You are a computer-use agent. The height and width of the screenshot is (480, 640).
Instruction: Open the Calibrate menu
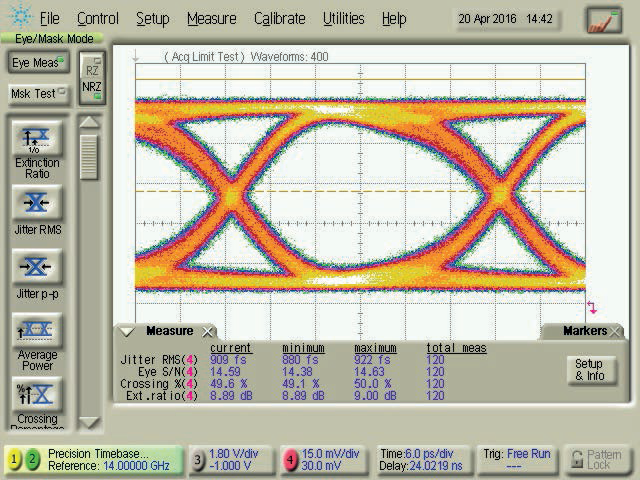(279, 19)
